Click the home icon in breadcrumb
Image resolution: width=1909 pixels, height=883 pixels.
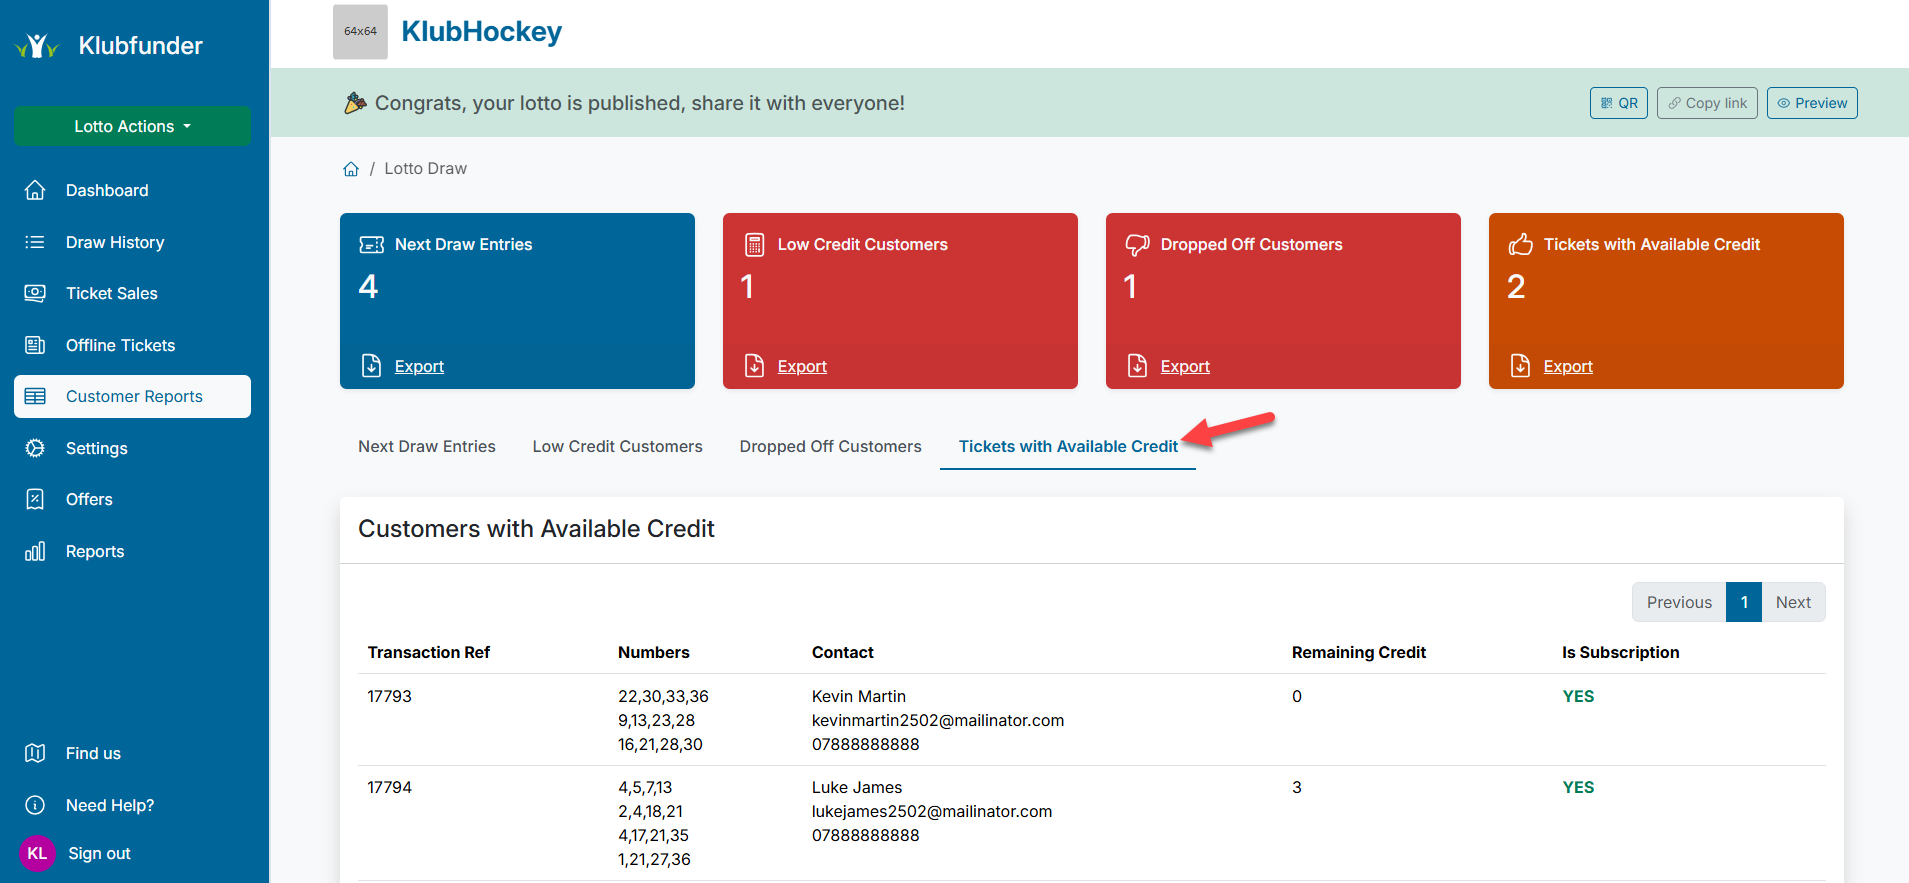coord(351,169)
